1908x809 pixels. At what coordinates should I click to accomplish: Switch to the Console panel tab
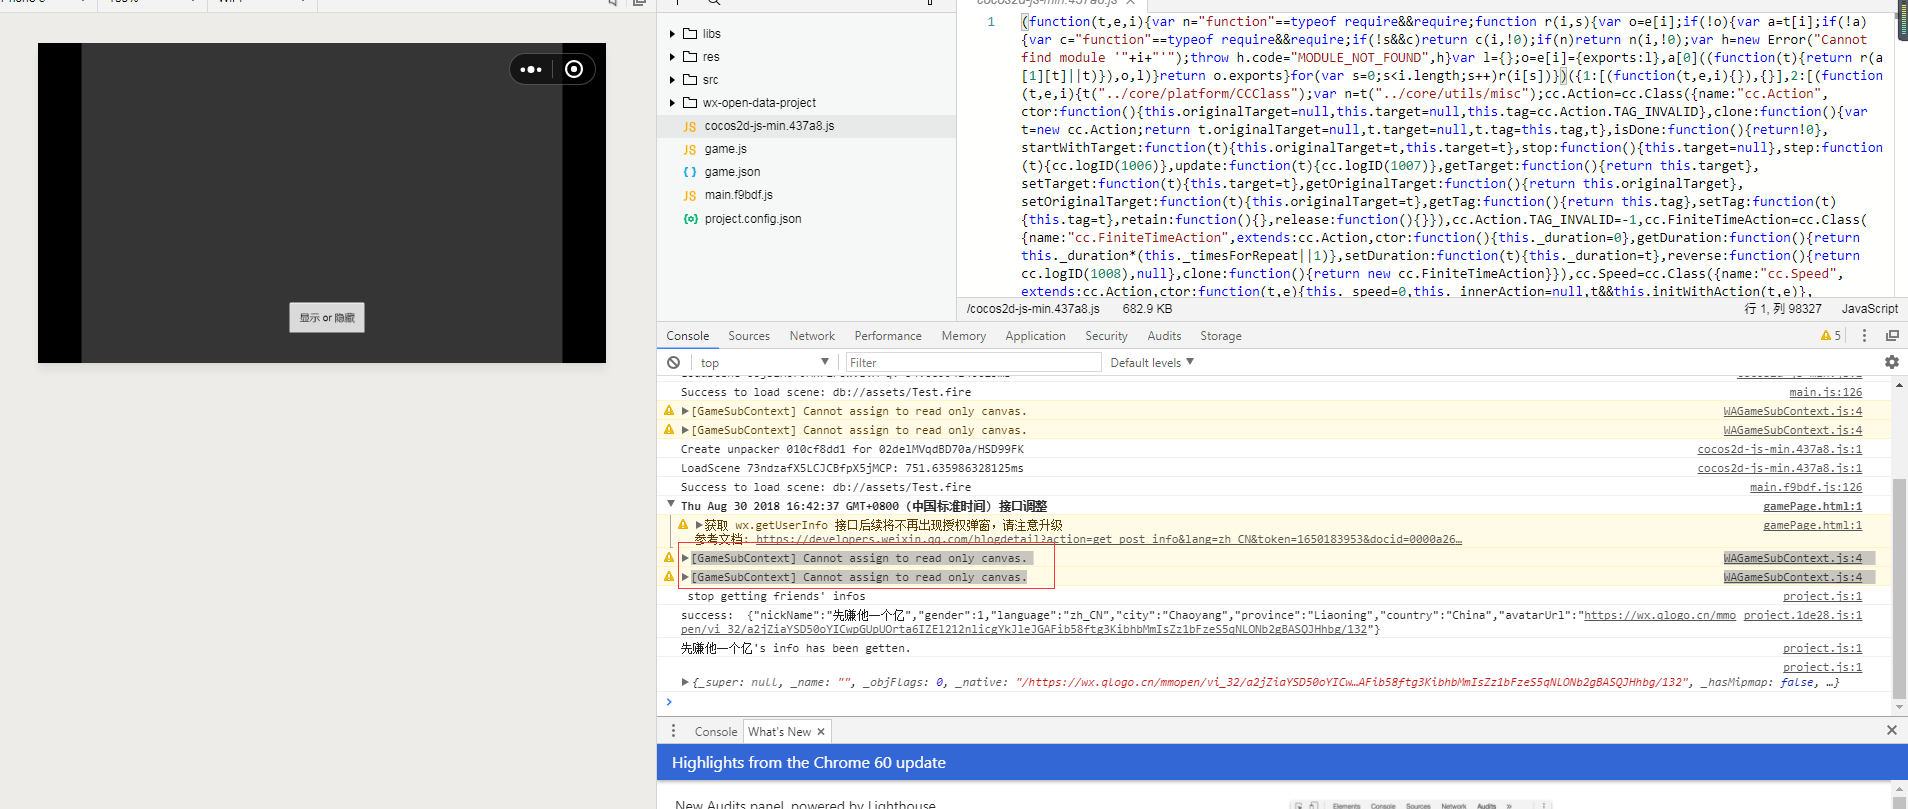(x=688, y=336)
